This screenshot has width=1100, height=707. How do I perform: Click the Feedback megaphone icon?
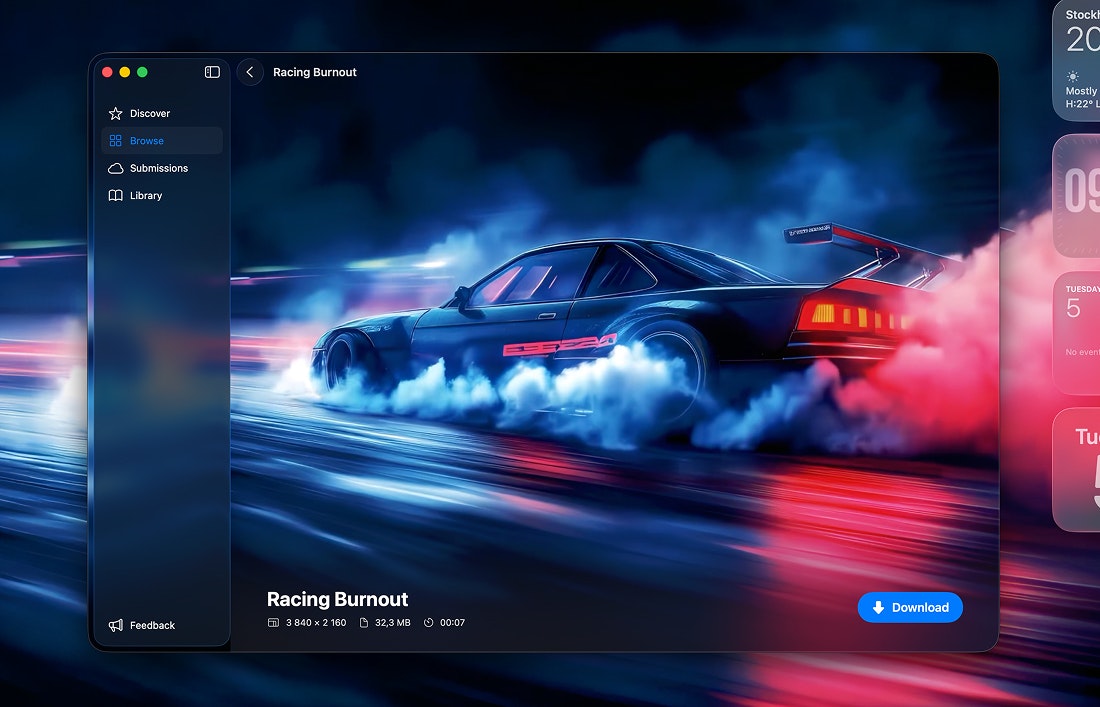[116, 625]
